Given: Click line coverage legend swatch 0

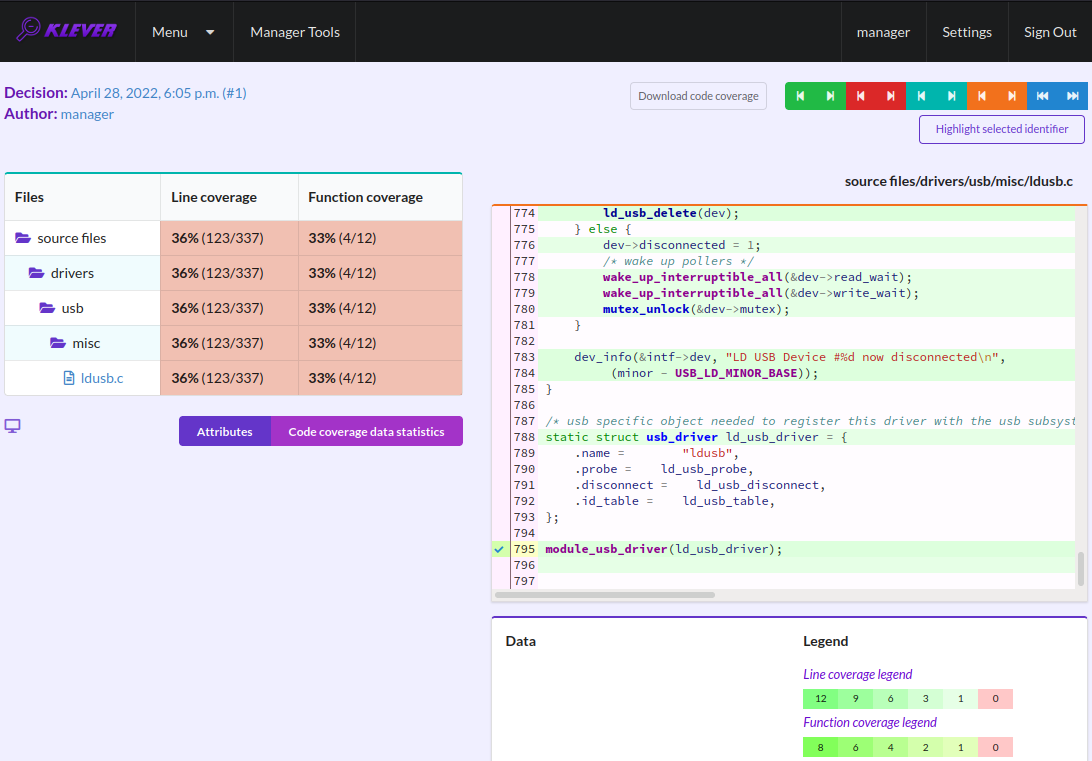Looking at the screenshot, I should coord(995,699).
